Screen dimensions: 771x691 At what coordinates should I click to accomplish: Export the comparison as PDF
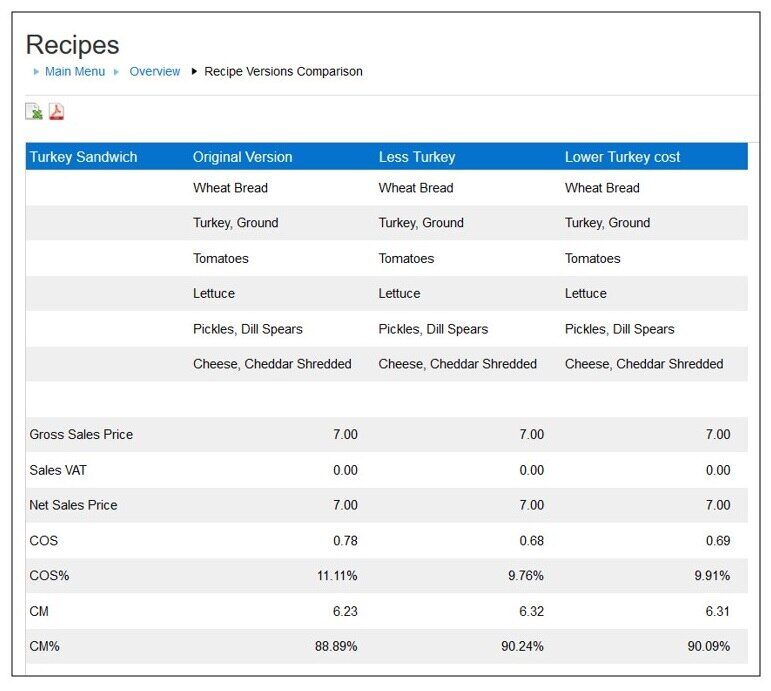point(56,112)
